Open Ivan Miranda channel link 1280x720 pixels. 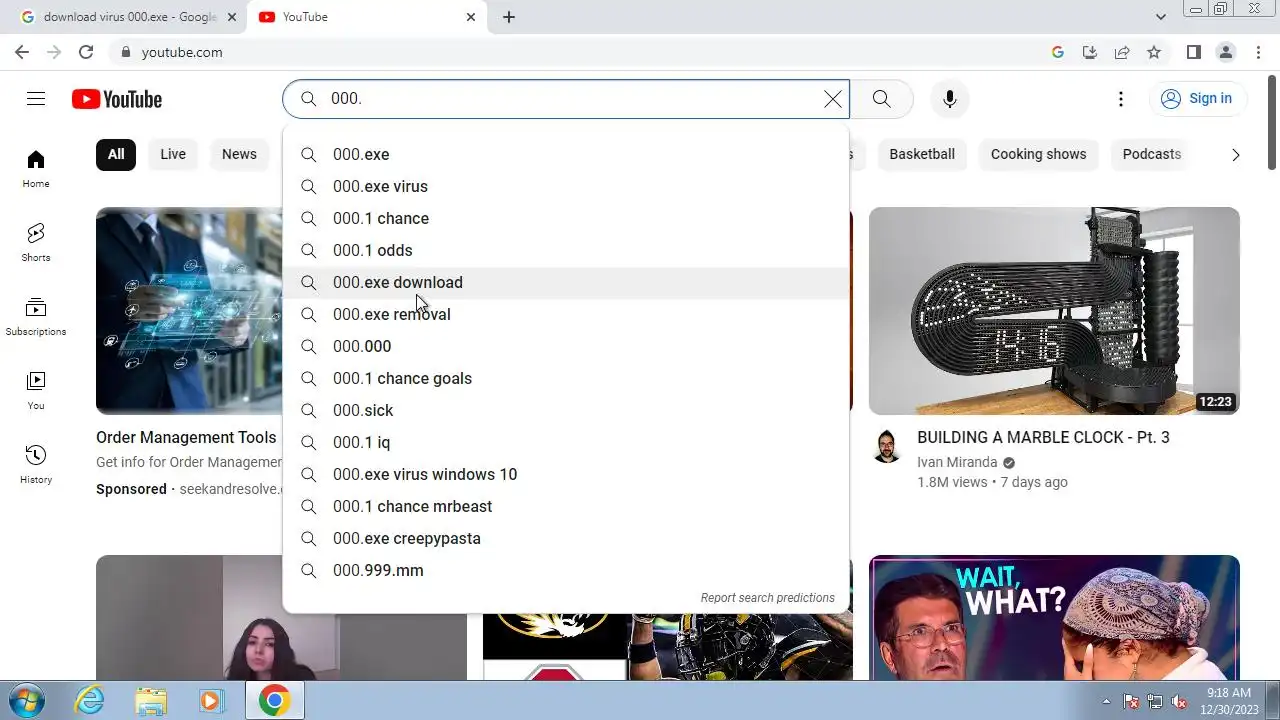957,462
